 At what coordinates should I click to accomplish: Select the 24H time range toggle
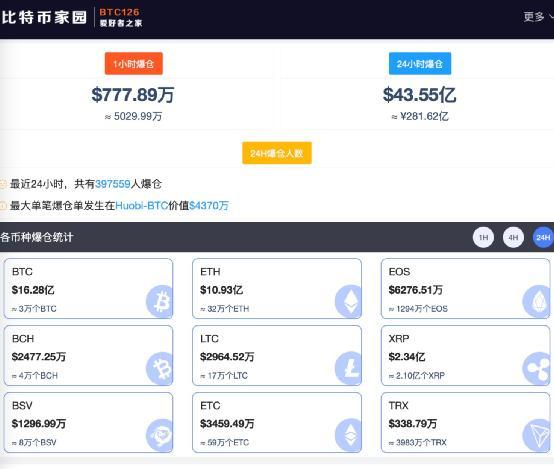pos(543,238)
